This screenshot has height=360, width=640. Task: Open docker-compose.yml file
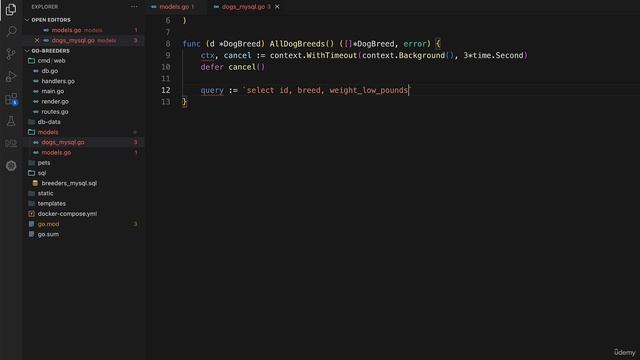coord(67,213)
